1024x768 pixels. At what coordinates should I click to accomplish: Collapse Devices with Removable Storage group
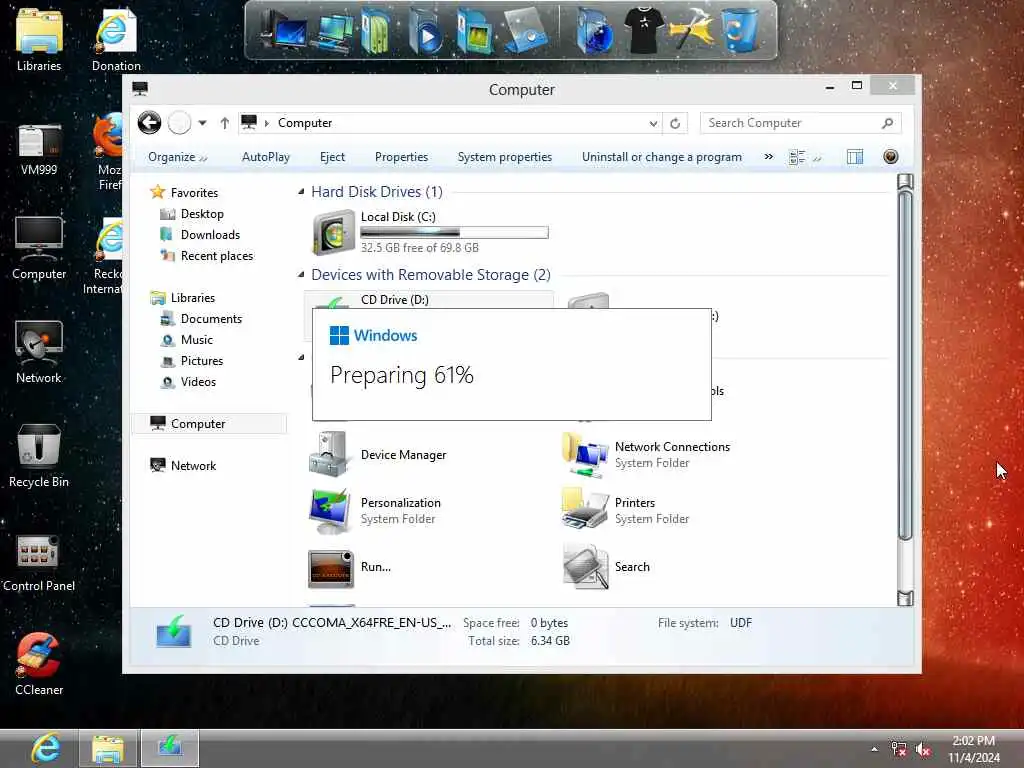coord(301,274)
